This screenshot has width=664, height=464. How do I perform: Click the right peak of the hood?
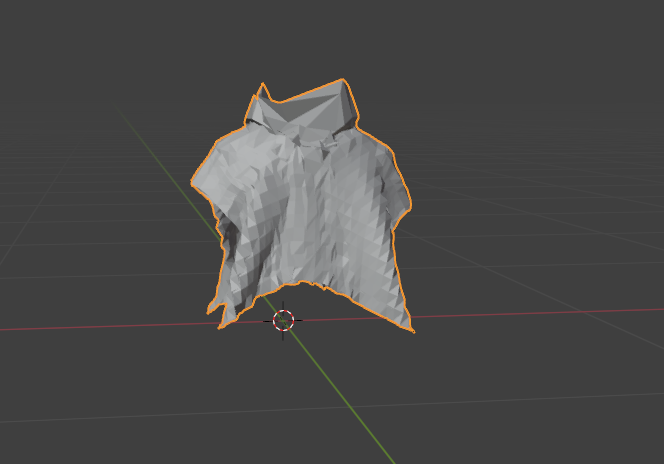click(x=344, y=82)
